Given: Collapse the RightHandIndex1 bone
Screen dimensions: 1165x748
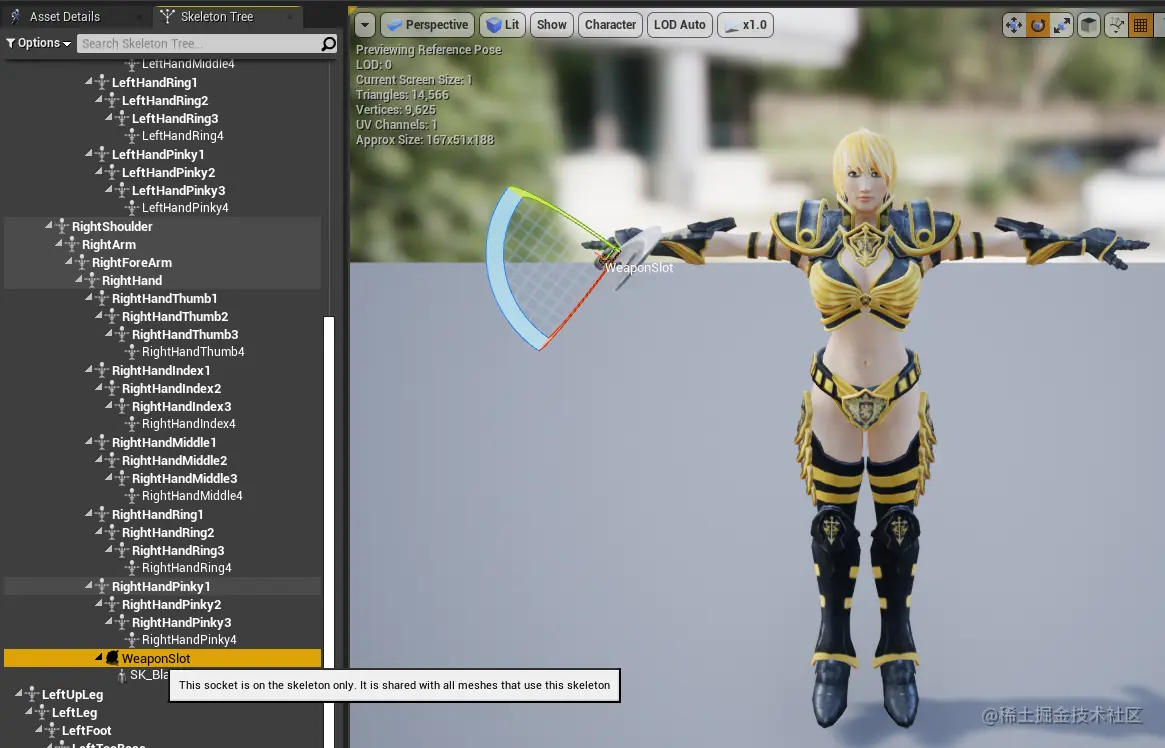Looking at the screenshot, I should tap(89, 369).
